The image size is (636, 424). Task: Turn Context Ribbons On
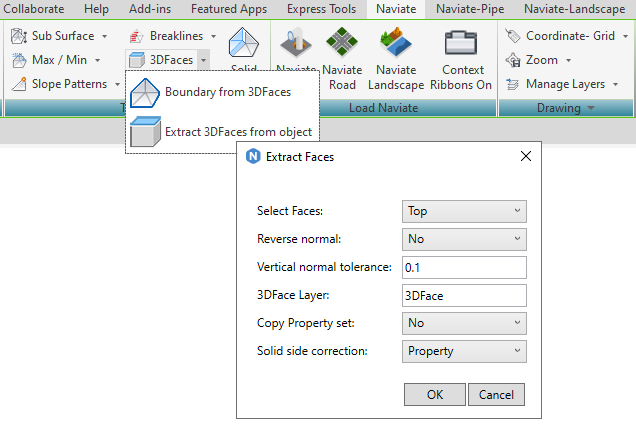point(461,60)
